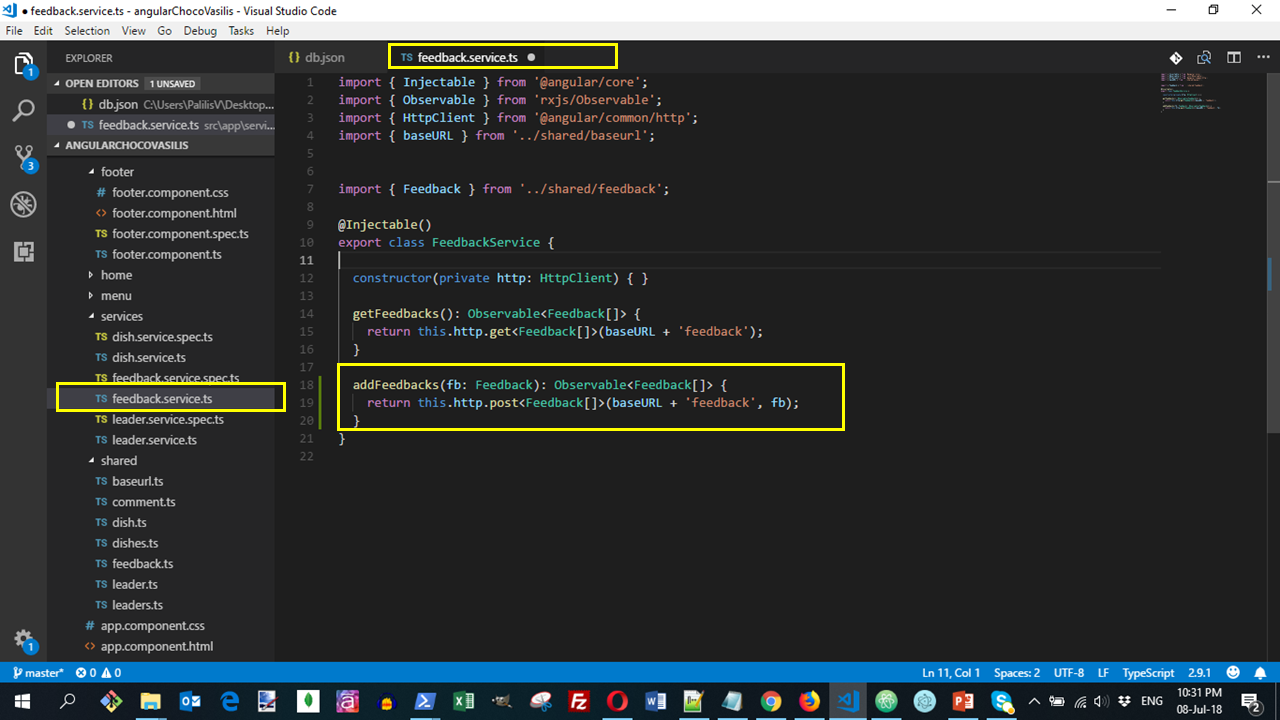Select TypeScript language mode in status bar
The width and height of the screenshot is (1280, 720).
coord(1148,673)
